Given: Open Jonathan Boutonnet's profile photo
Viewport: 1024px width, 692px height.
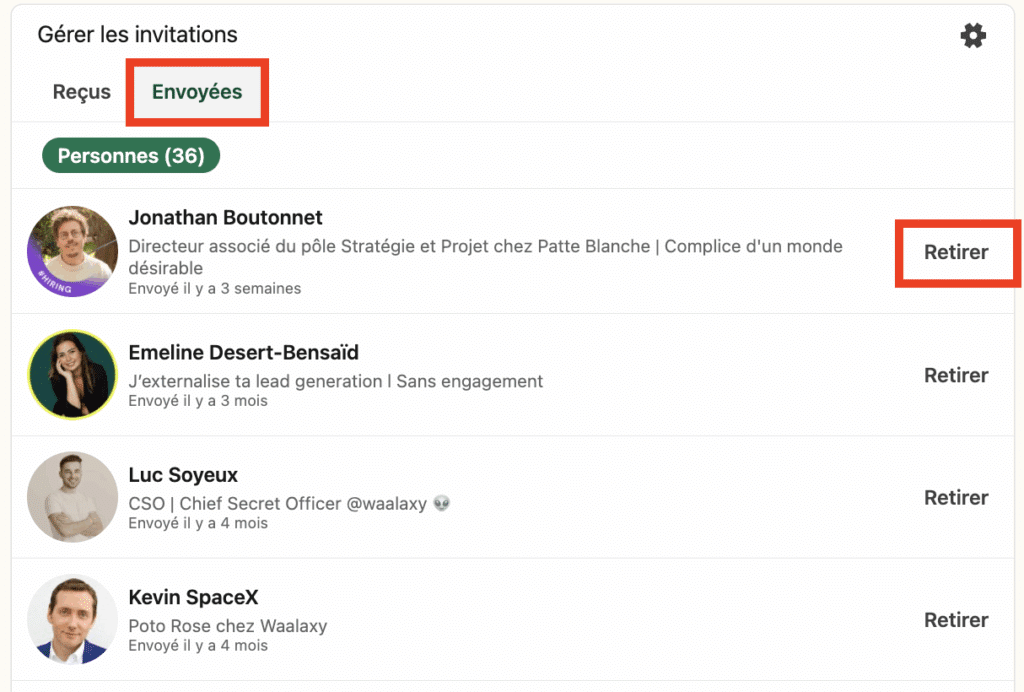Looking at the screenshot, I should click(x=72, y=252).
